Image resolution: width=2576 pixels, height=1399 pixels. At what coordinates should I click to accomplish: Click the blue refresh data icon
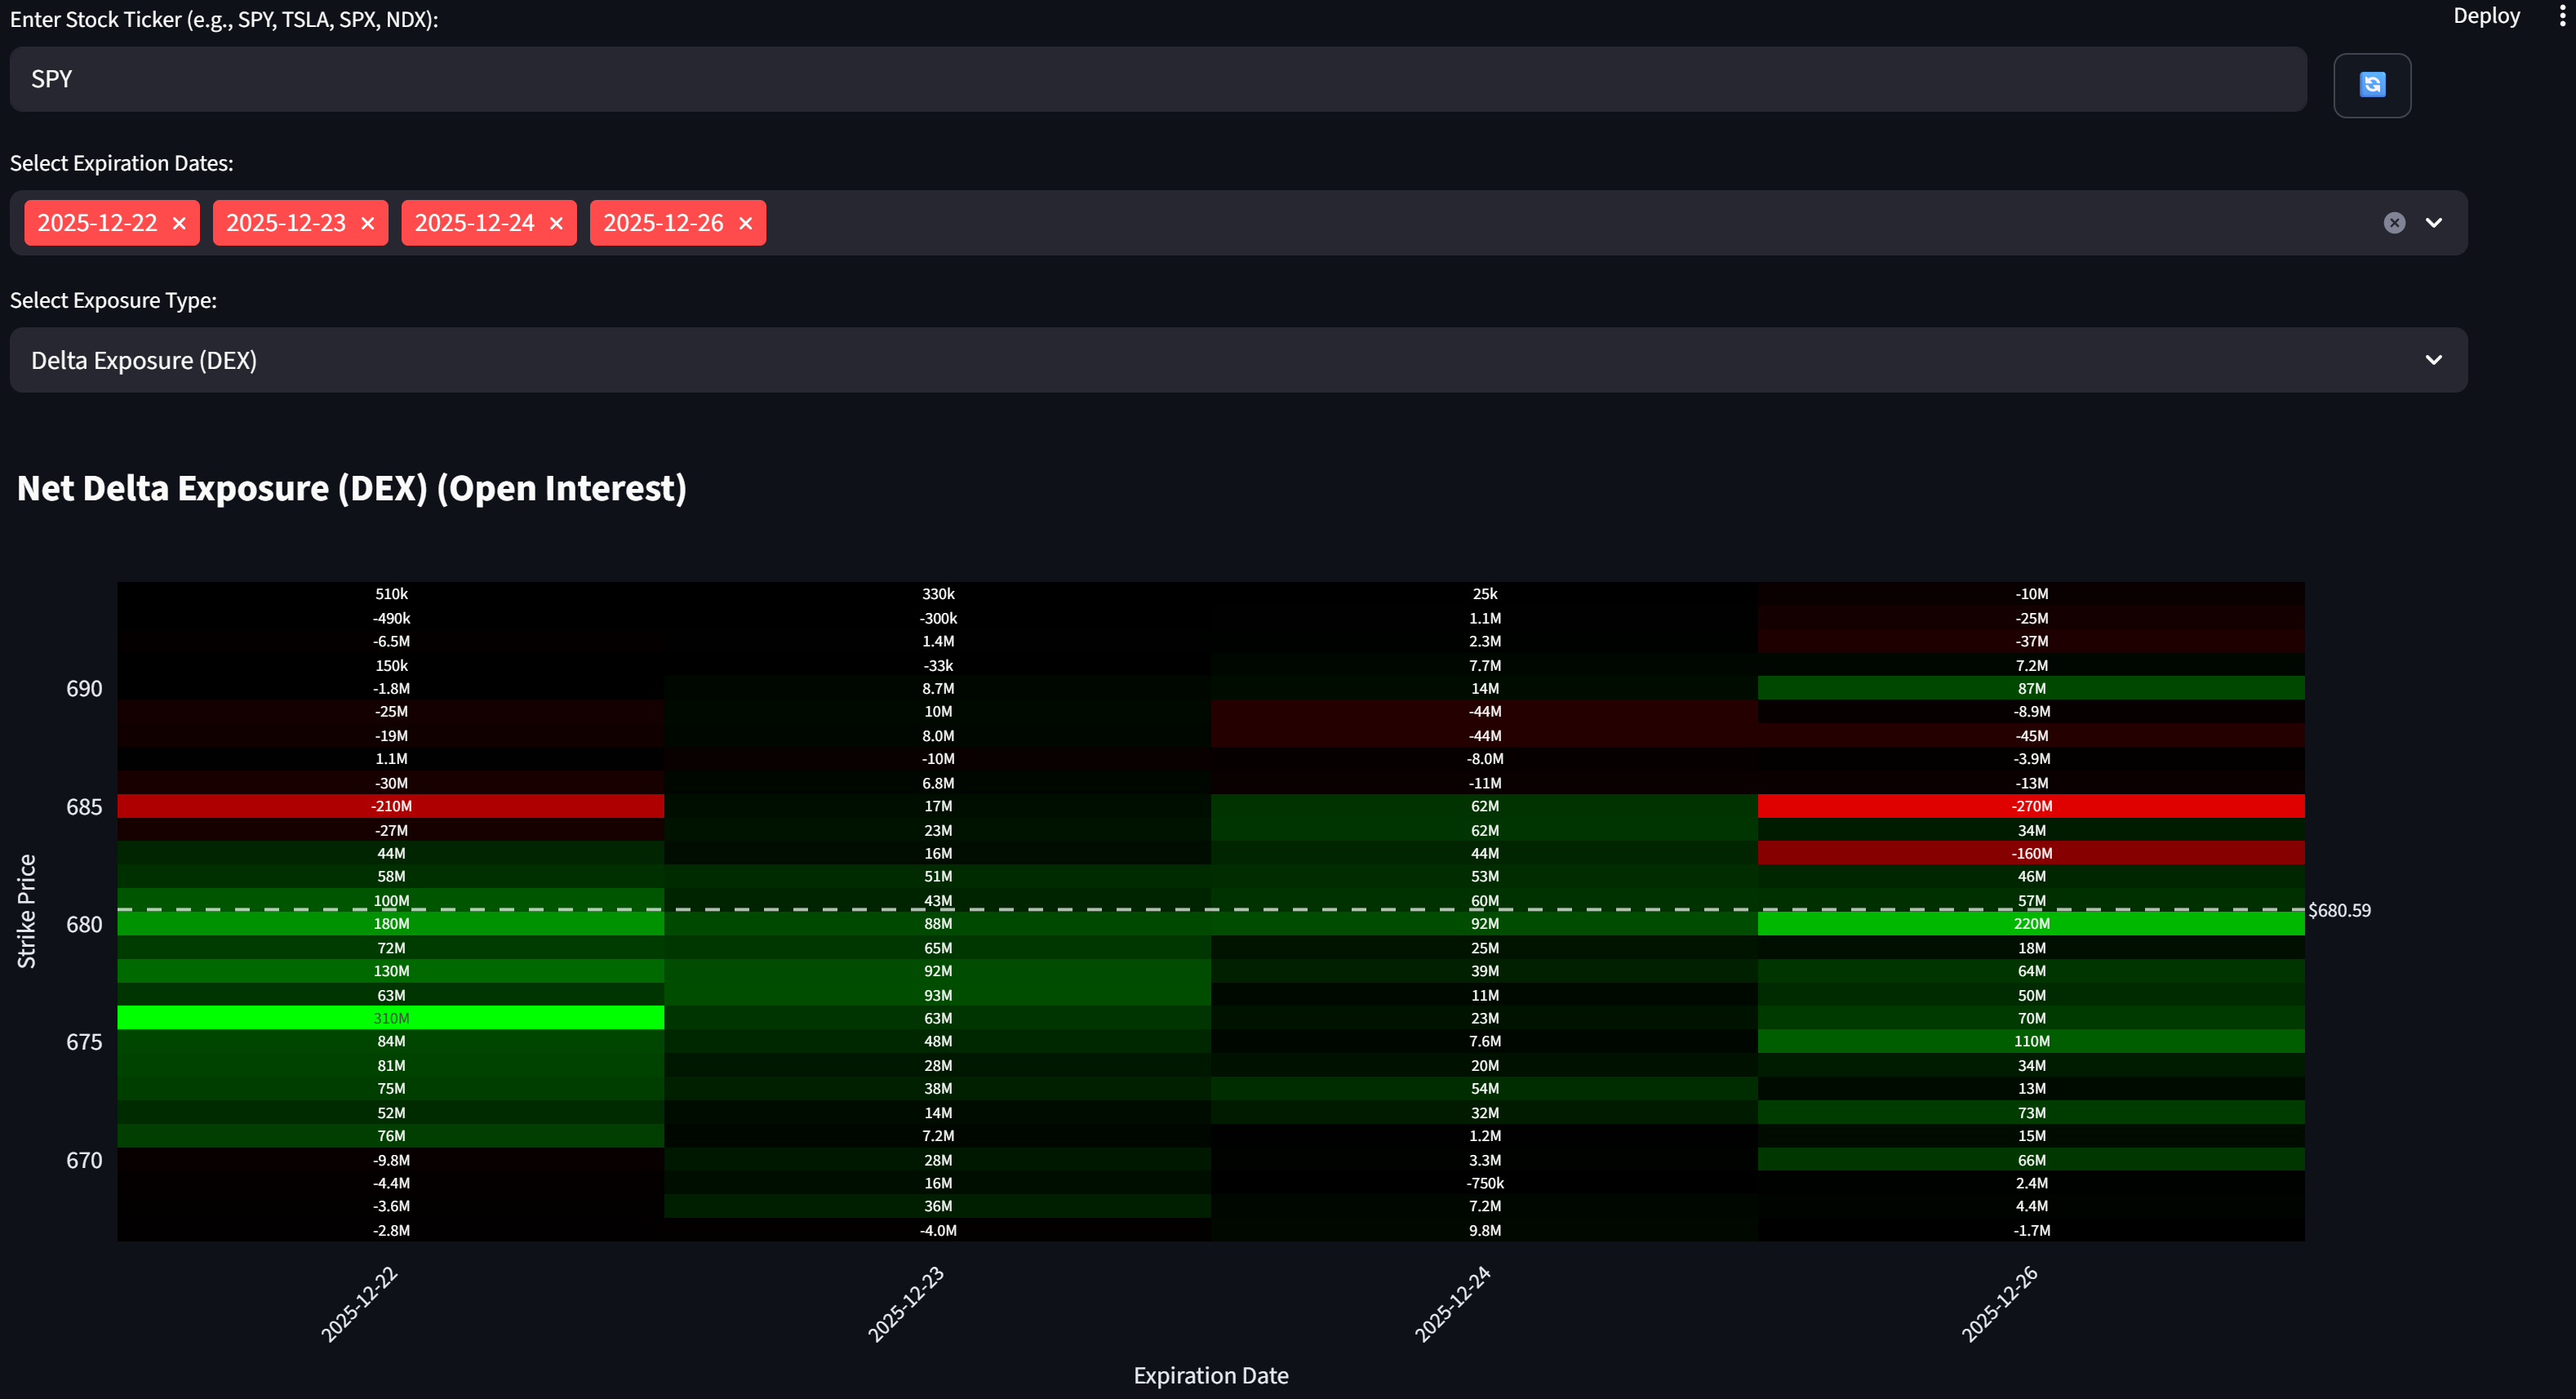pyautogui.click(x=2371, y=85)
